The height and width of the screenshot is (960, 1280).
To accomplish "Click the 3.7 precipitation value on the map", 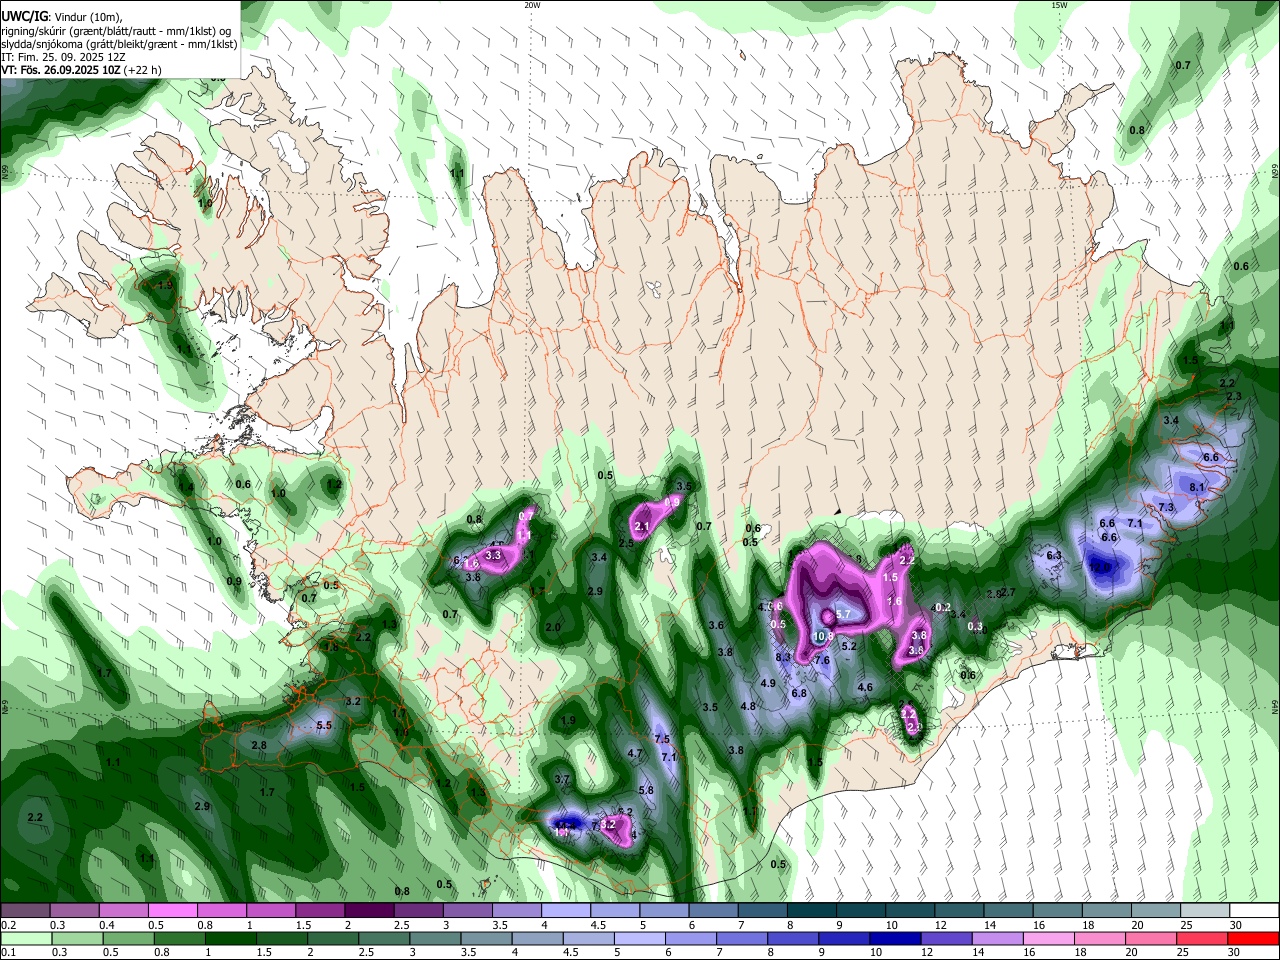I will coord(562,779).
